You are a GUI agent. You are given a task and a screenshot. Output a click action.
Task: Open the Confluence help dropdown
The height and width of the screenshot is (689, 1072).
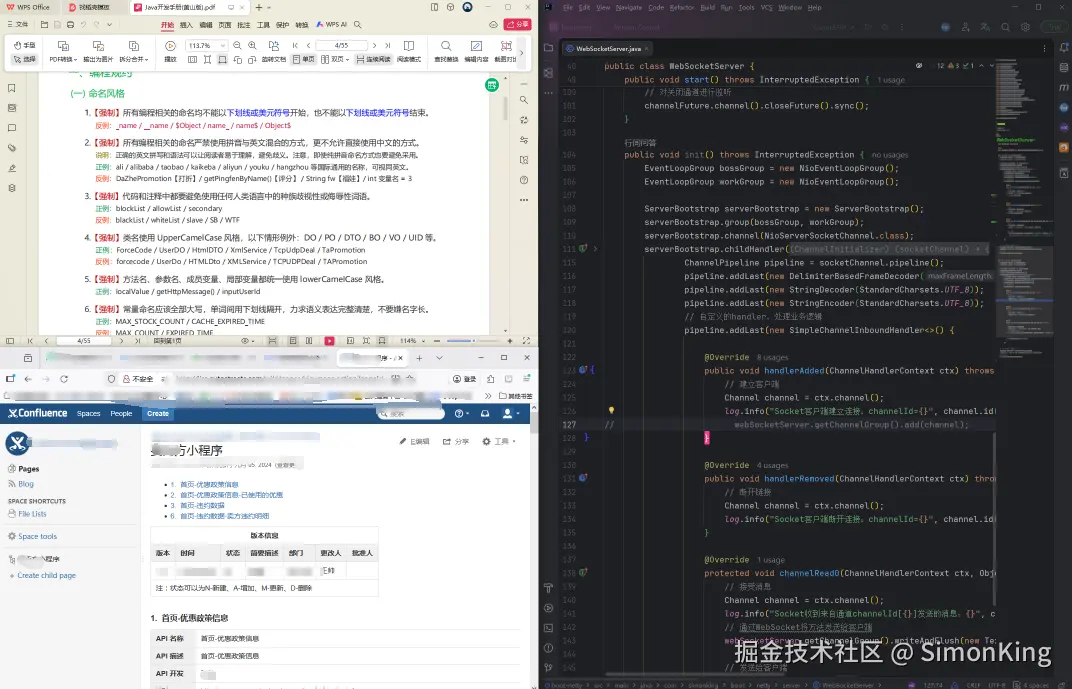coord(462,414)
